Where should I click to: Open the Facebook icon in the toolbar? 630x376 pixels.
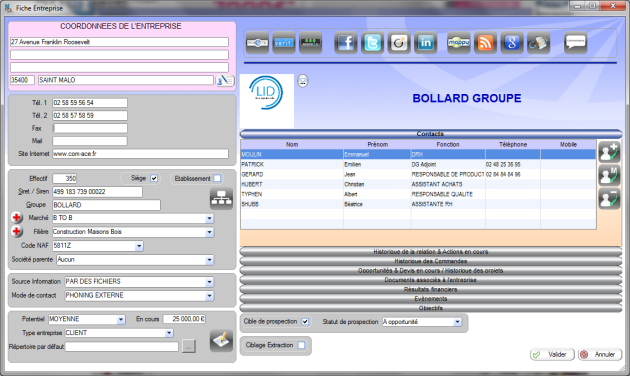tap(346, 42)
